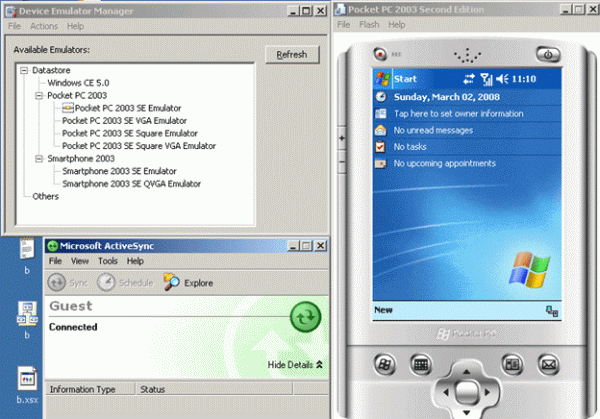Select Windows CE 5.0 in the emulator tree
The height and width of the screenshot is (419, 600).
[78, 83]
